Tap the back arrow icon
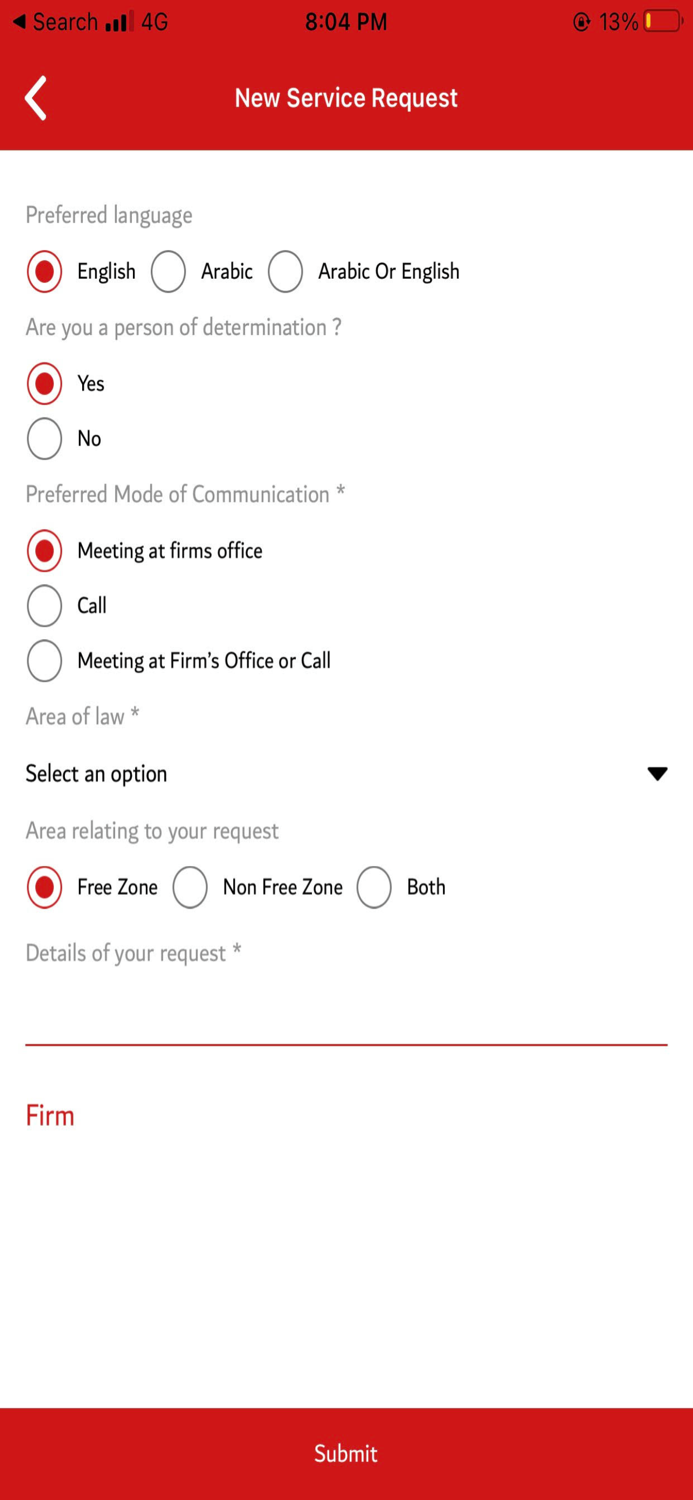693x1500 pixels. 36,98
